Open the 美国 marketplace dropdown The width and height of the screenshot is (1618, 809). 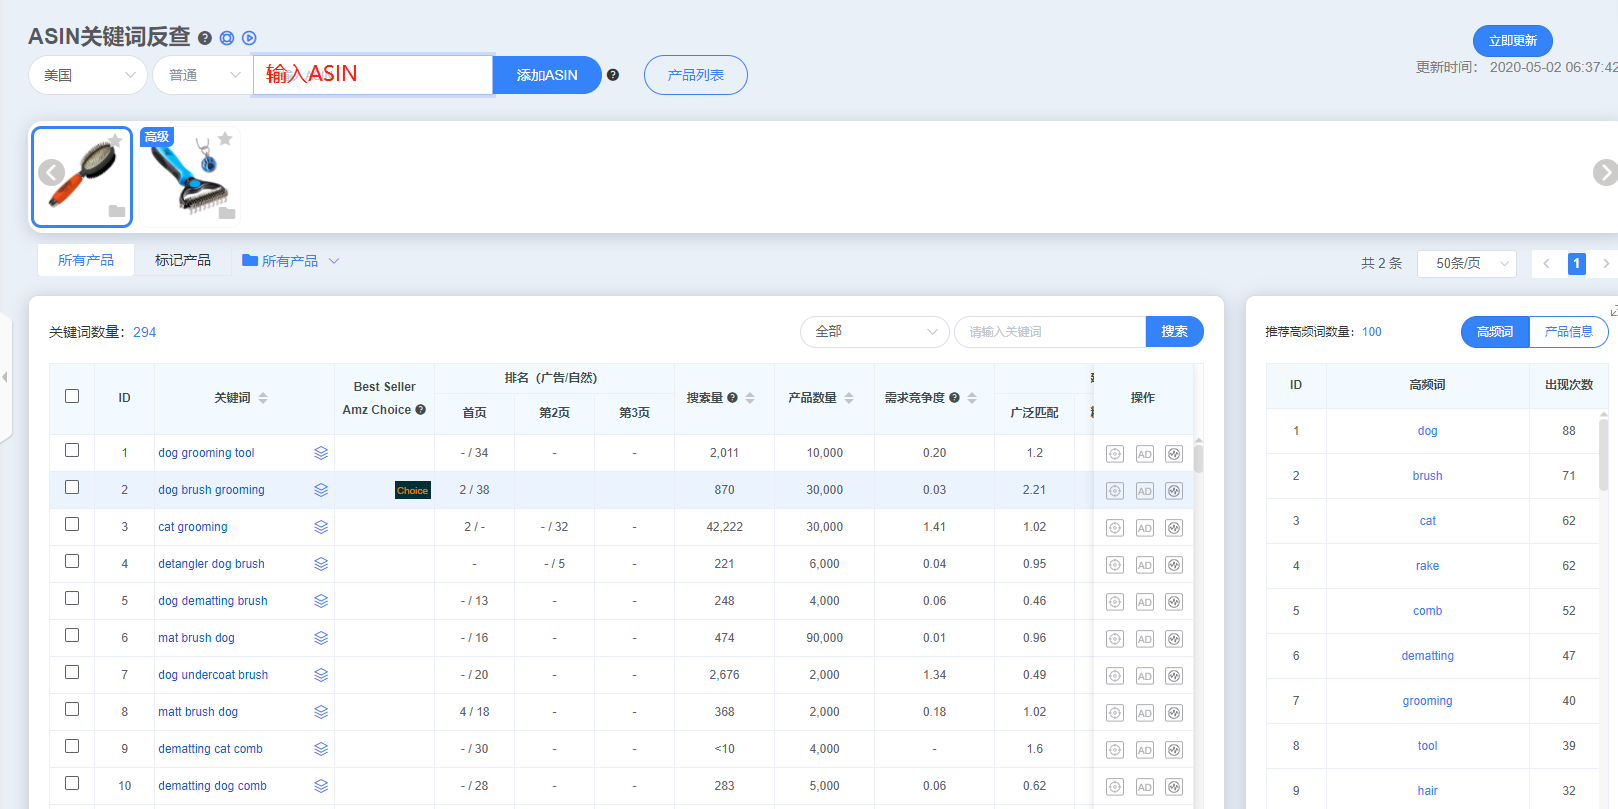pos(88,75)
